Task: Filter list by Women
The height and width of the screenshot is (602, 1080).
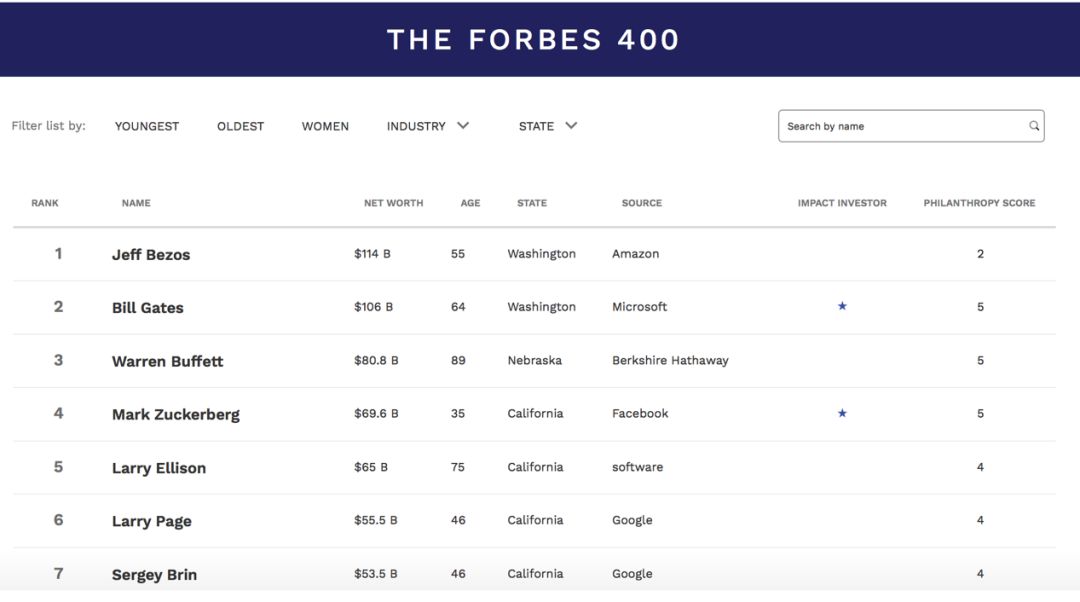Action: click(325, 126)
